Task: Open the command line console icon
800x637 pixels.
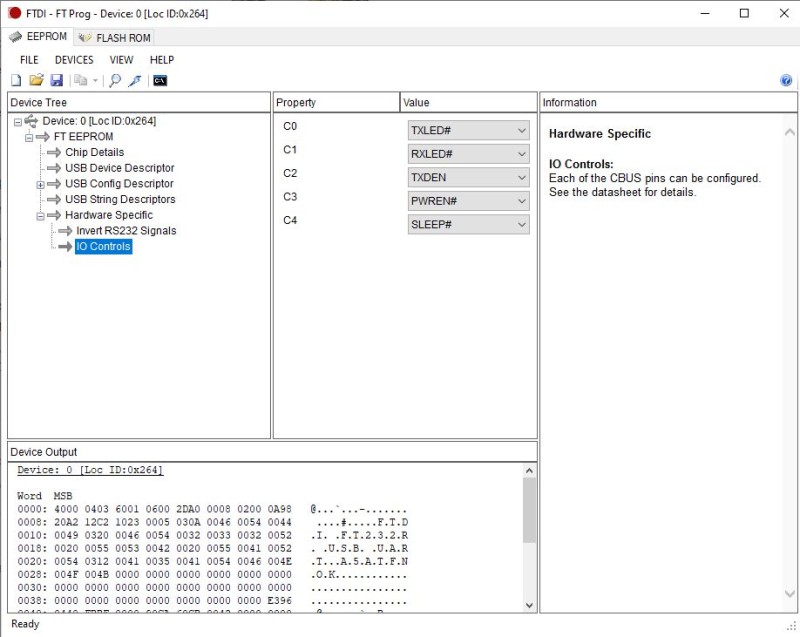Action: (159, 81)
